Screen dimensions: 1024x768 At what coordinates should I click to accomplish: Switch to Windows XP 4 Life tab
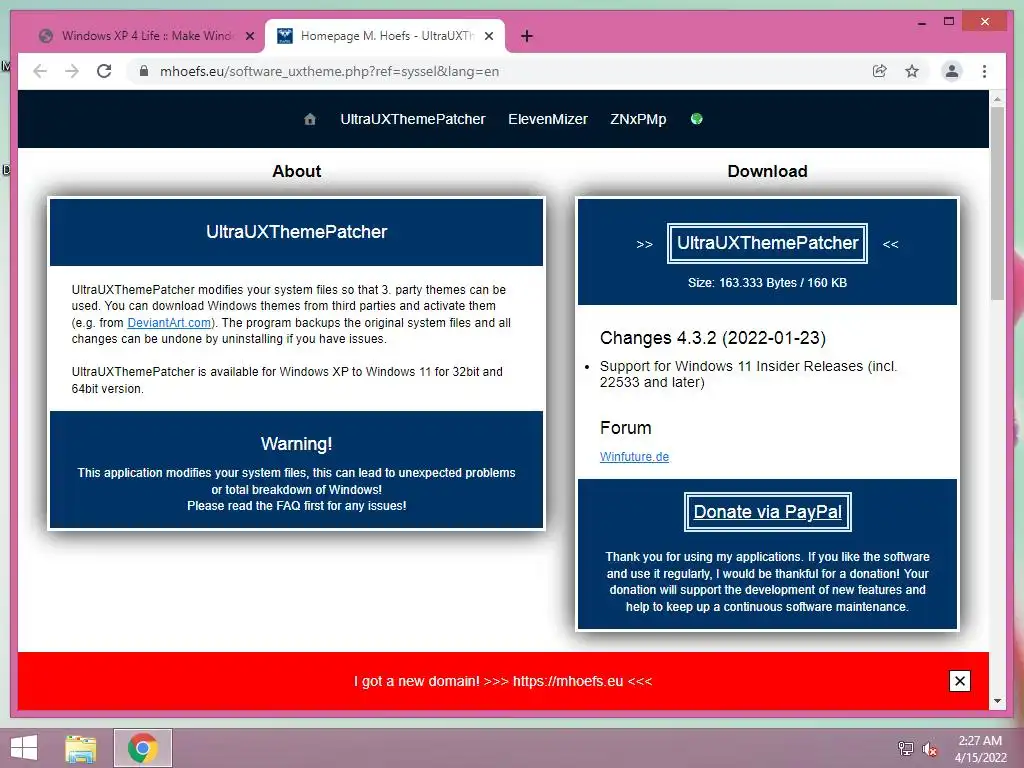146,36
